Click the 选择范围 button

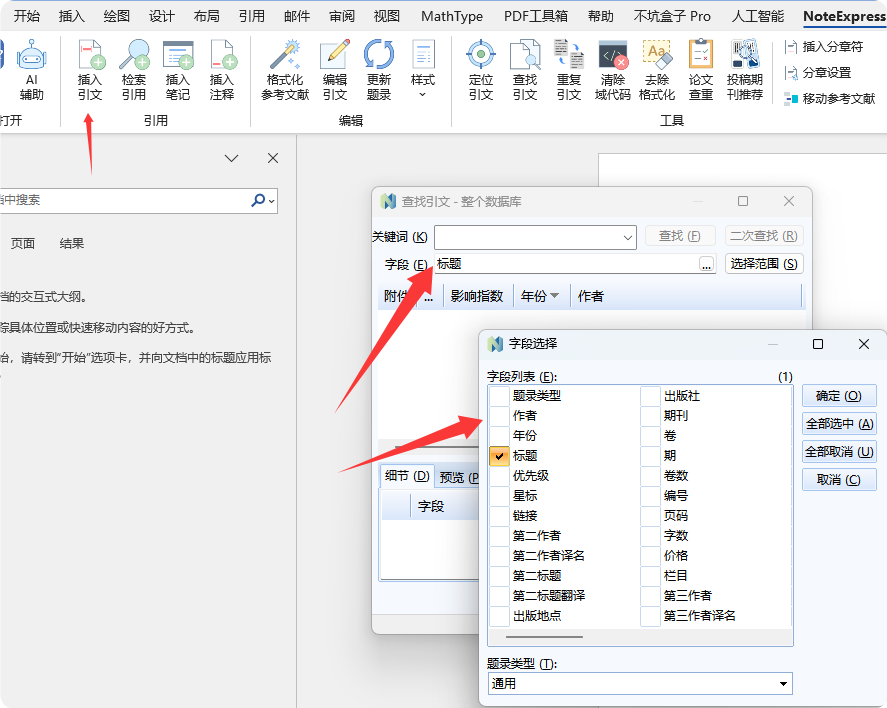[x=764, y=264]
